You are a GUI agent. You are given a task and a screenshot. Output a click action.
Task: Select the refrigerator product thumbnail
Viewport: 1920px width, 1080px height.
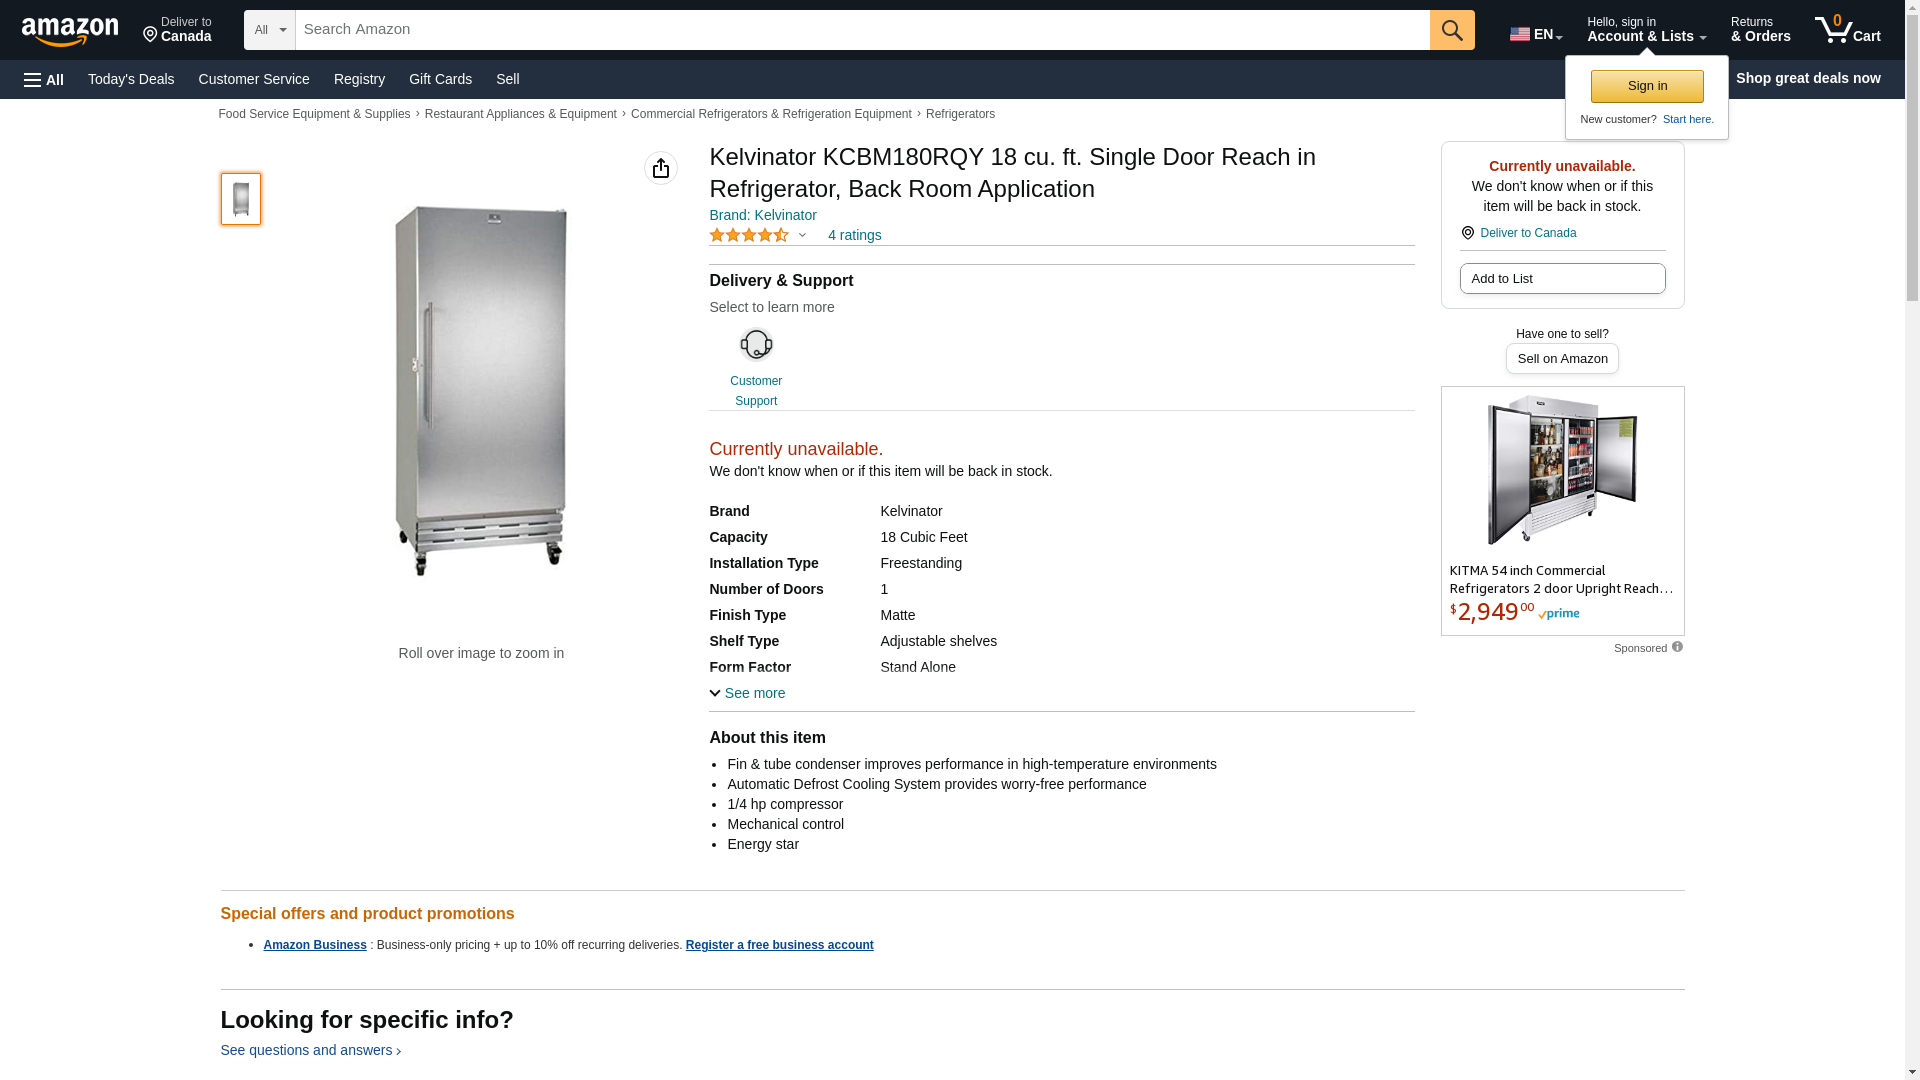241,198
